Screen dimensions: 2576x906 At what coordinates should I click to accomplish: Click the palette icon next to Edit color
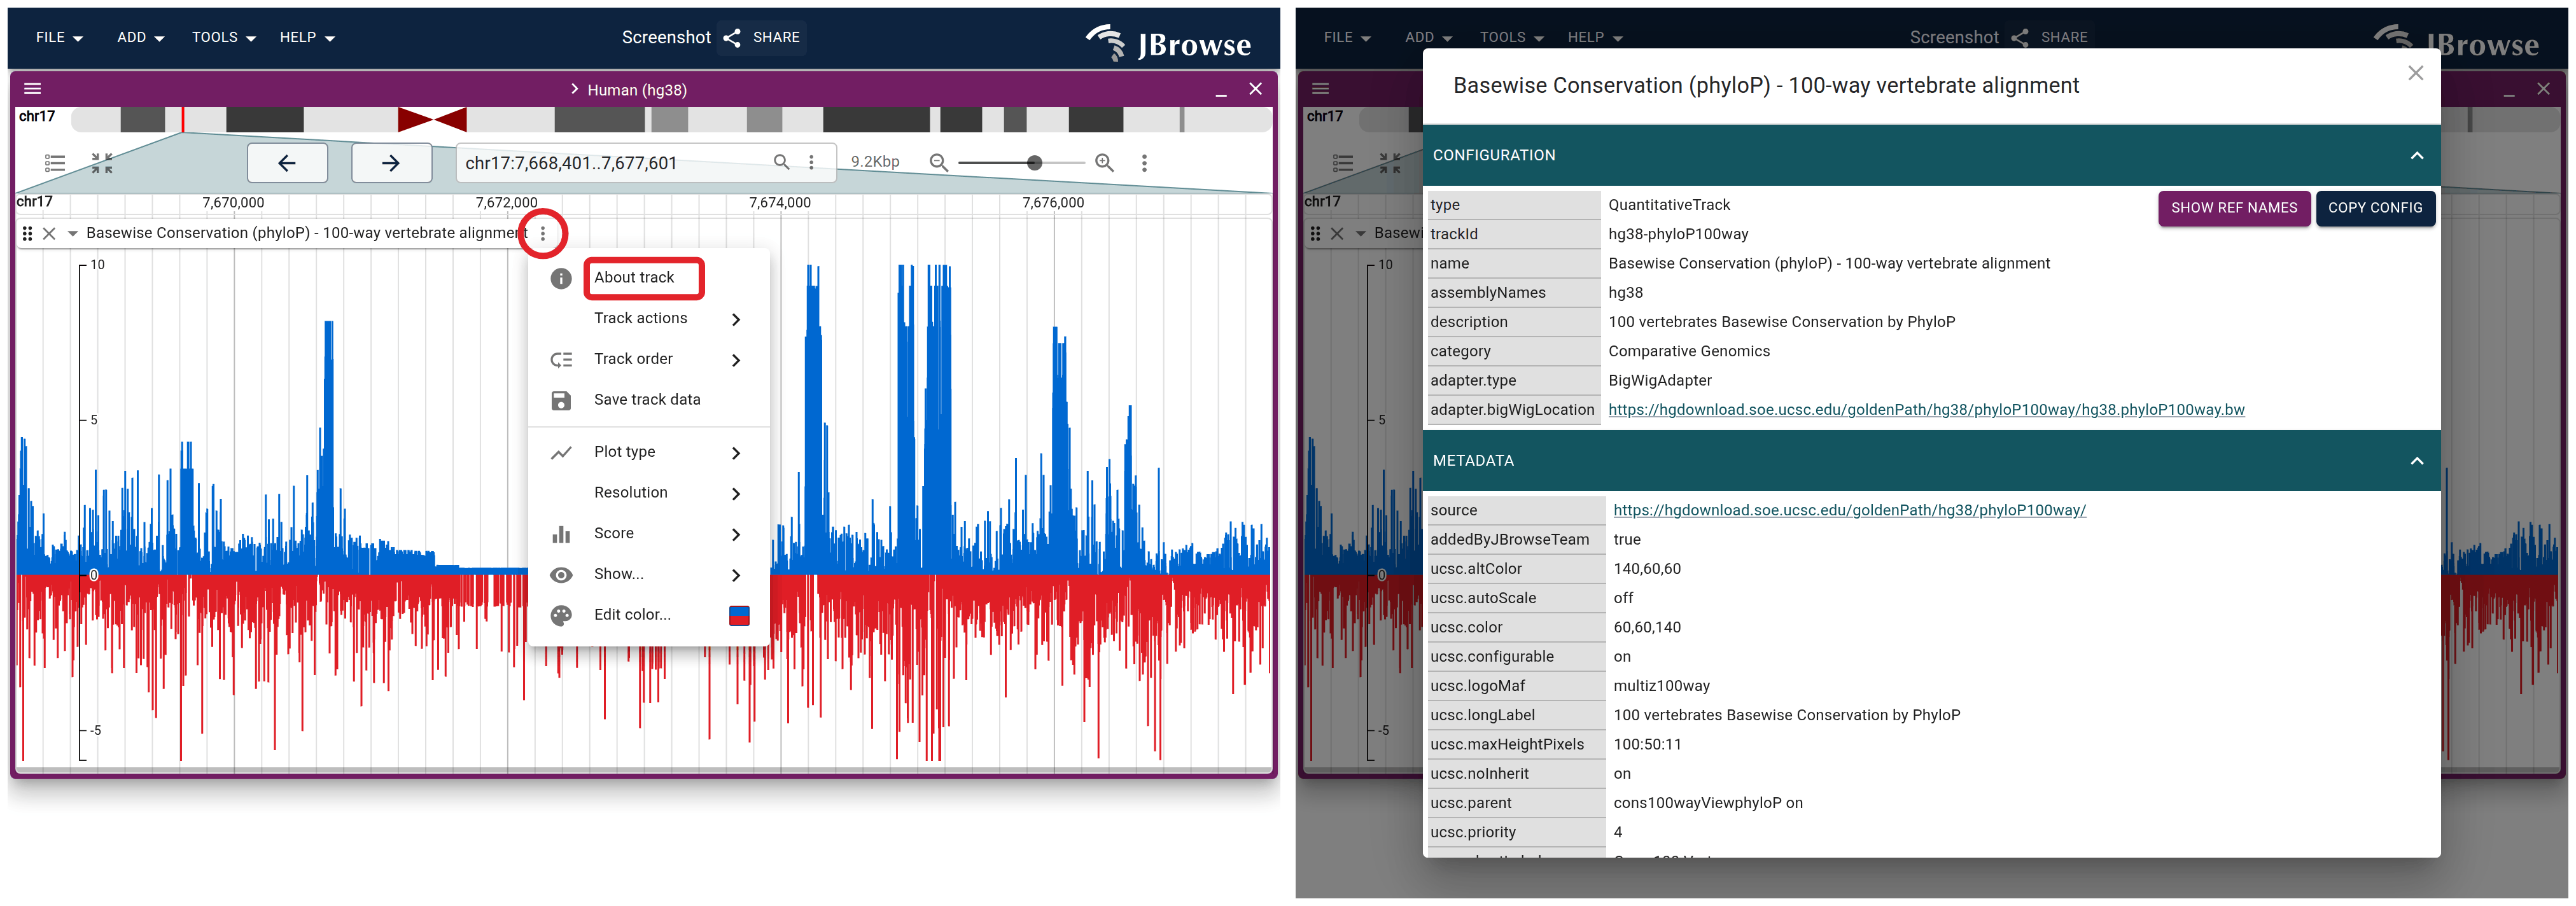coord(561,615)
